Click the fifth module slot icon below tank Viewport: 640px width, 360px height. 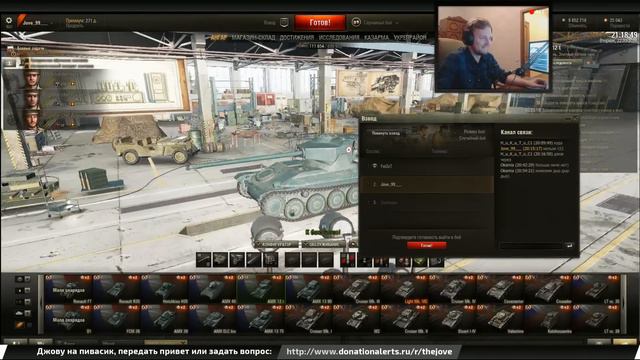[x=270, y=260]
